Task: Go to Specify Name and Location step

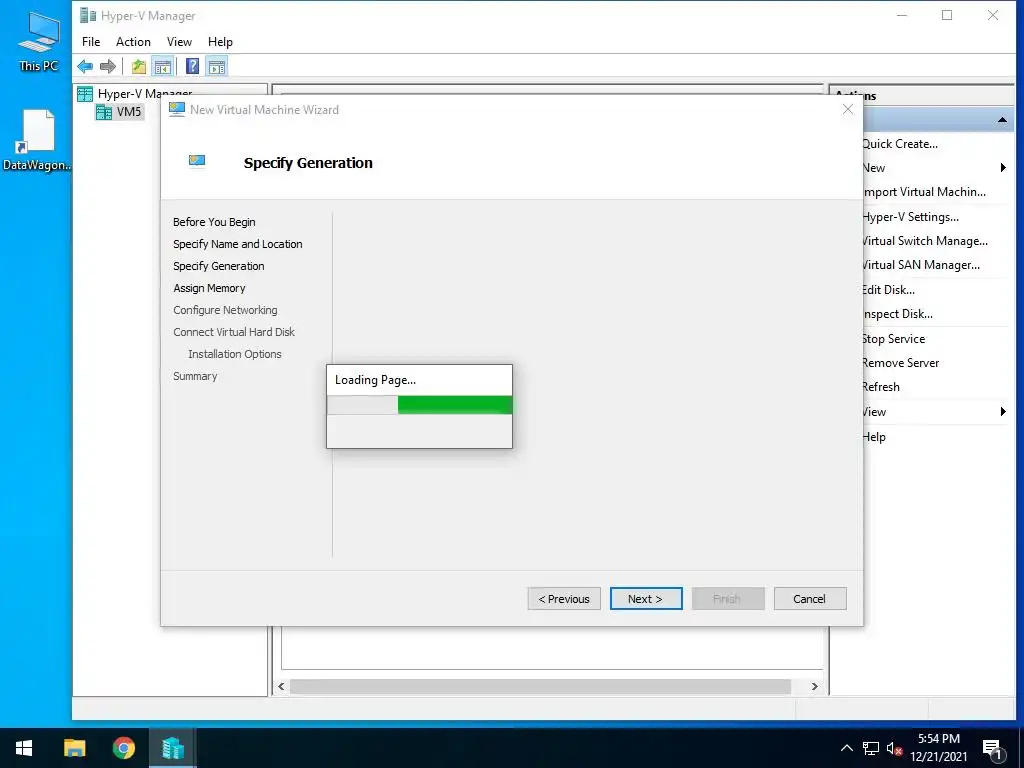Action: click(x=238, y=244)
